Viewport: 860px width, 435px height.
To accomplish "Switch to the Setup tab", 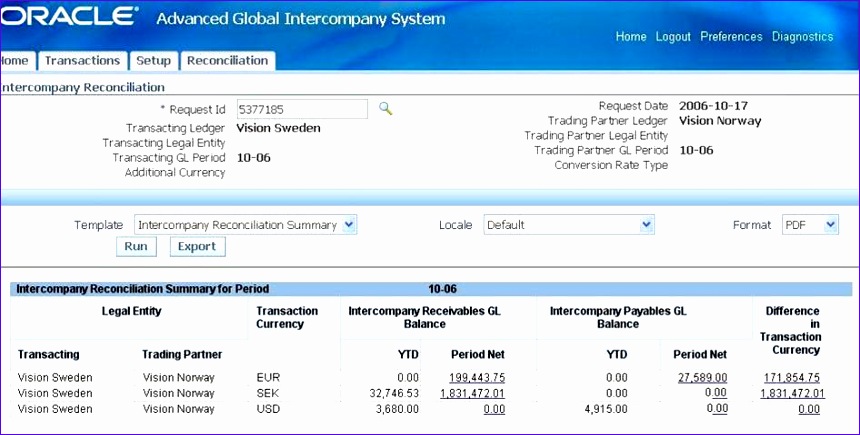I will 154,61.
